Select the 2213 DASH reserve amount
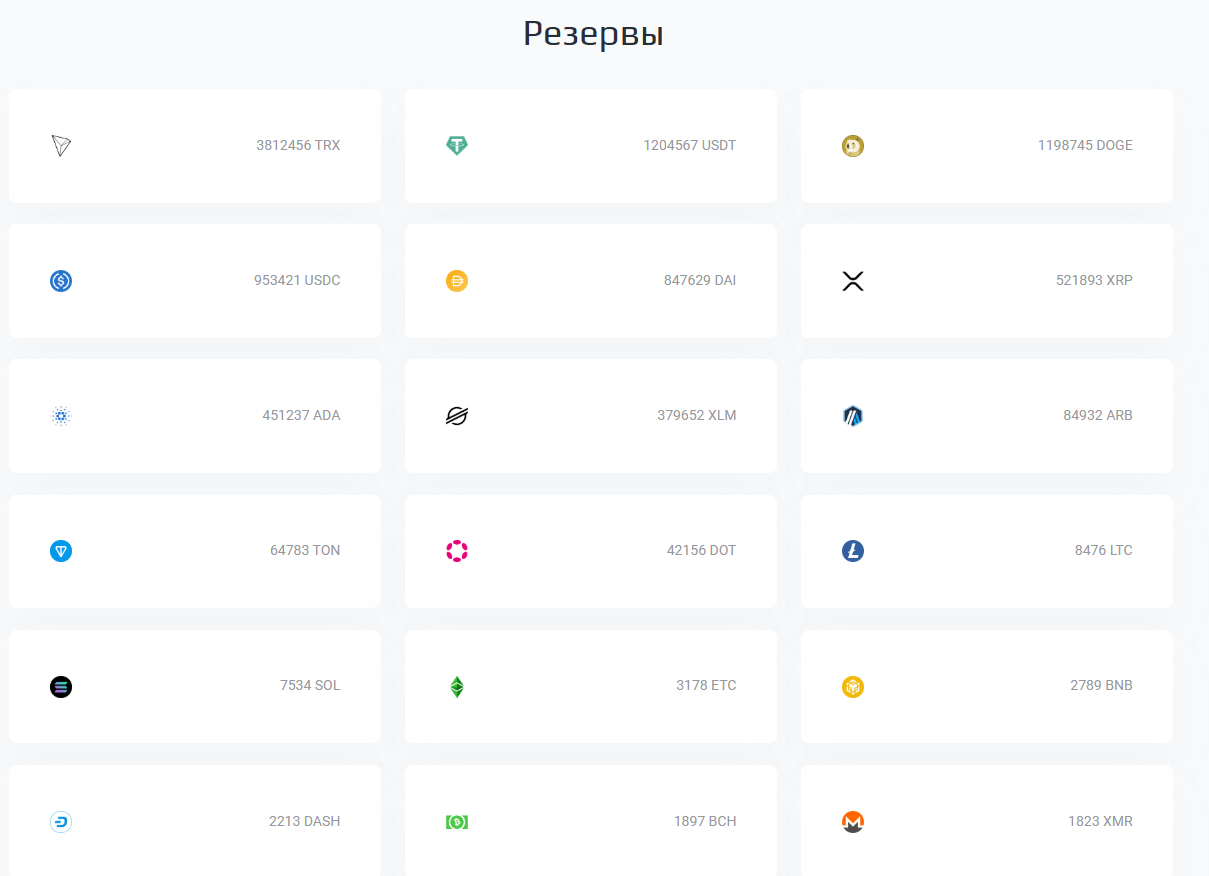The image size is (1209, 876). [x=304, y=822]
